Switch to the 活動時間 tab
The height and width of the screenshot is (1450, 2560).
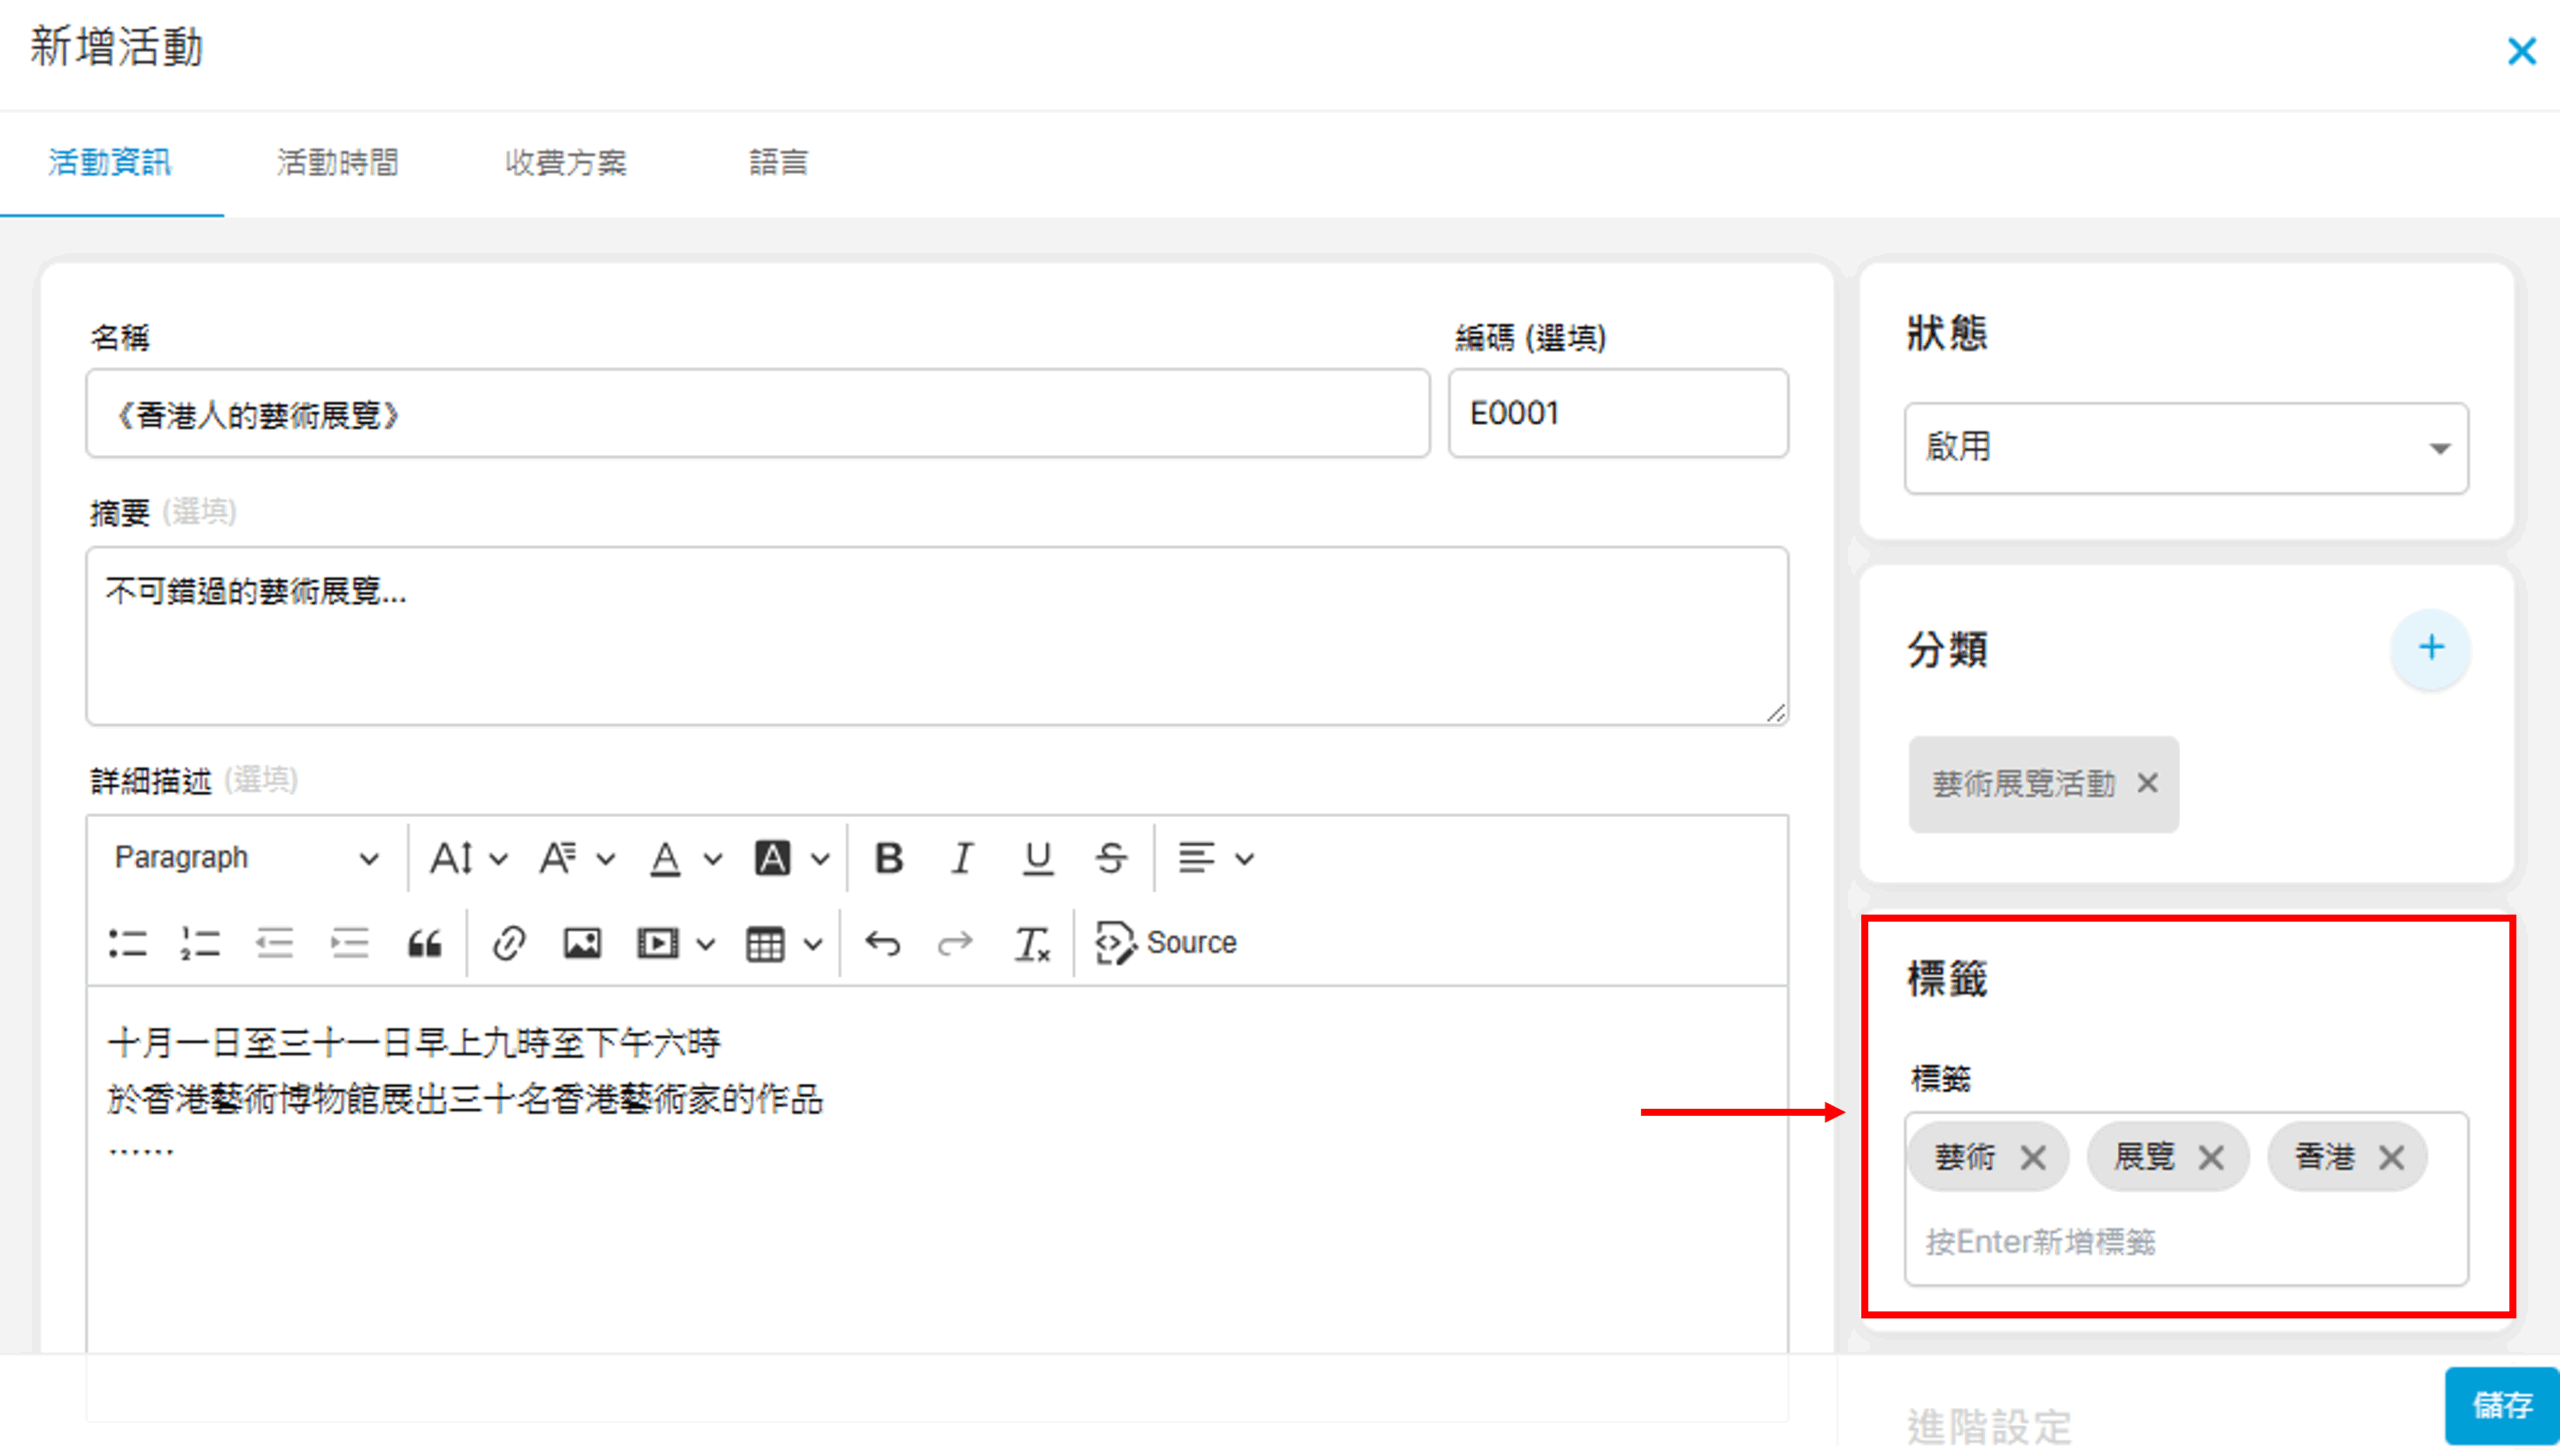click(338, 162)
